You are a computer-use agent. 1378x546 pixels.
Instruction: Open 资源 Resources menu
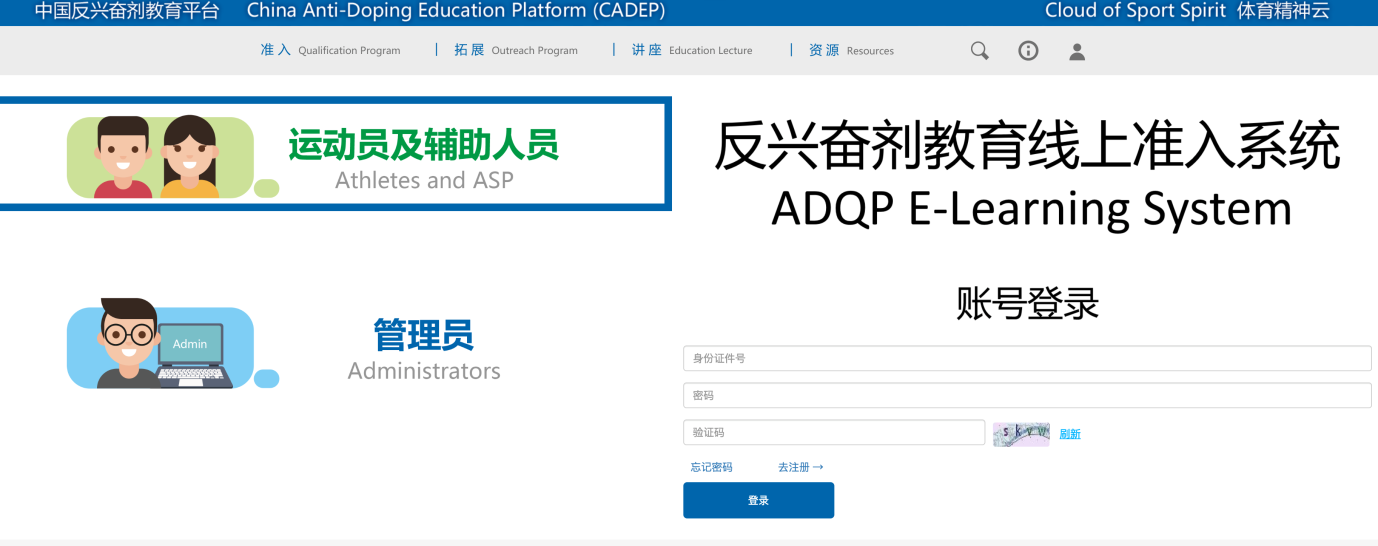(851, 50)
